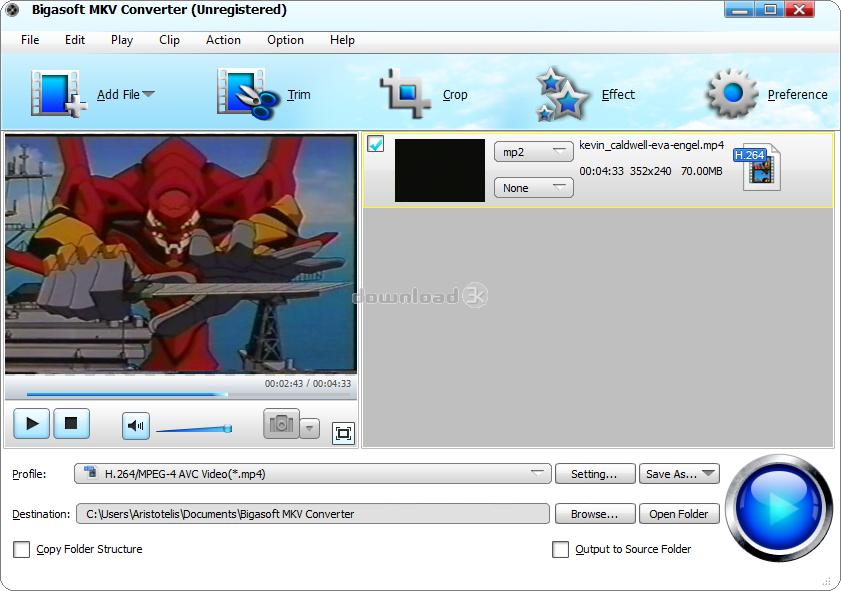Click the app icon in title bar
This screenshot has height=591, width=841.
point(12,10)
